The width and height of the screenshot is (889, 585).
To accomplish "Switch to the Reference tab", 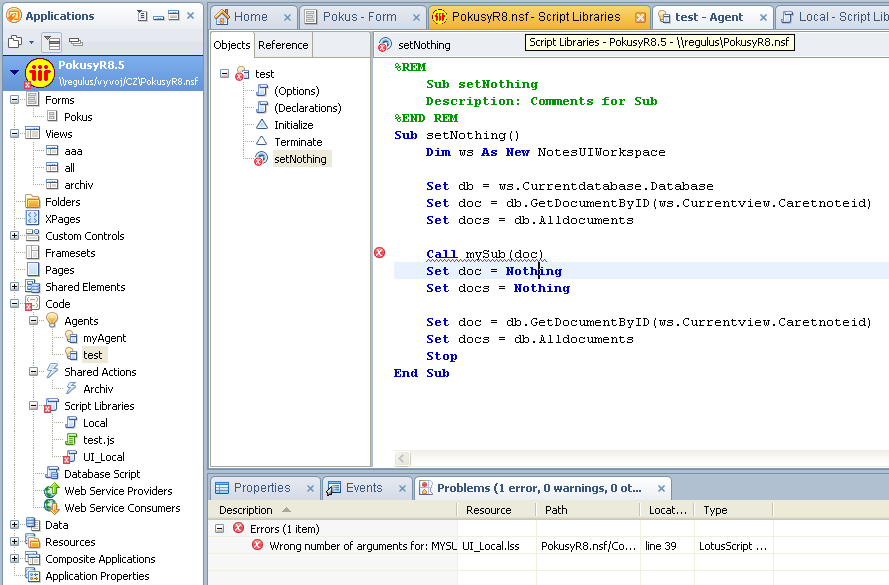I will [x=283, y=45].
